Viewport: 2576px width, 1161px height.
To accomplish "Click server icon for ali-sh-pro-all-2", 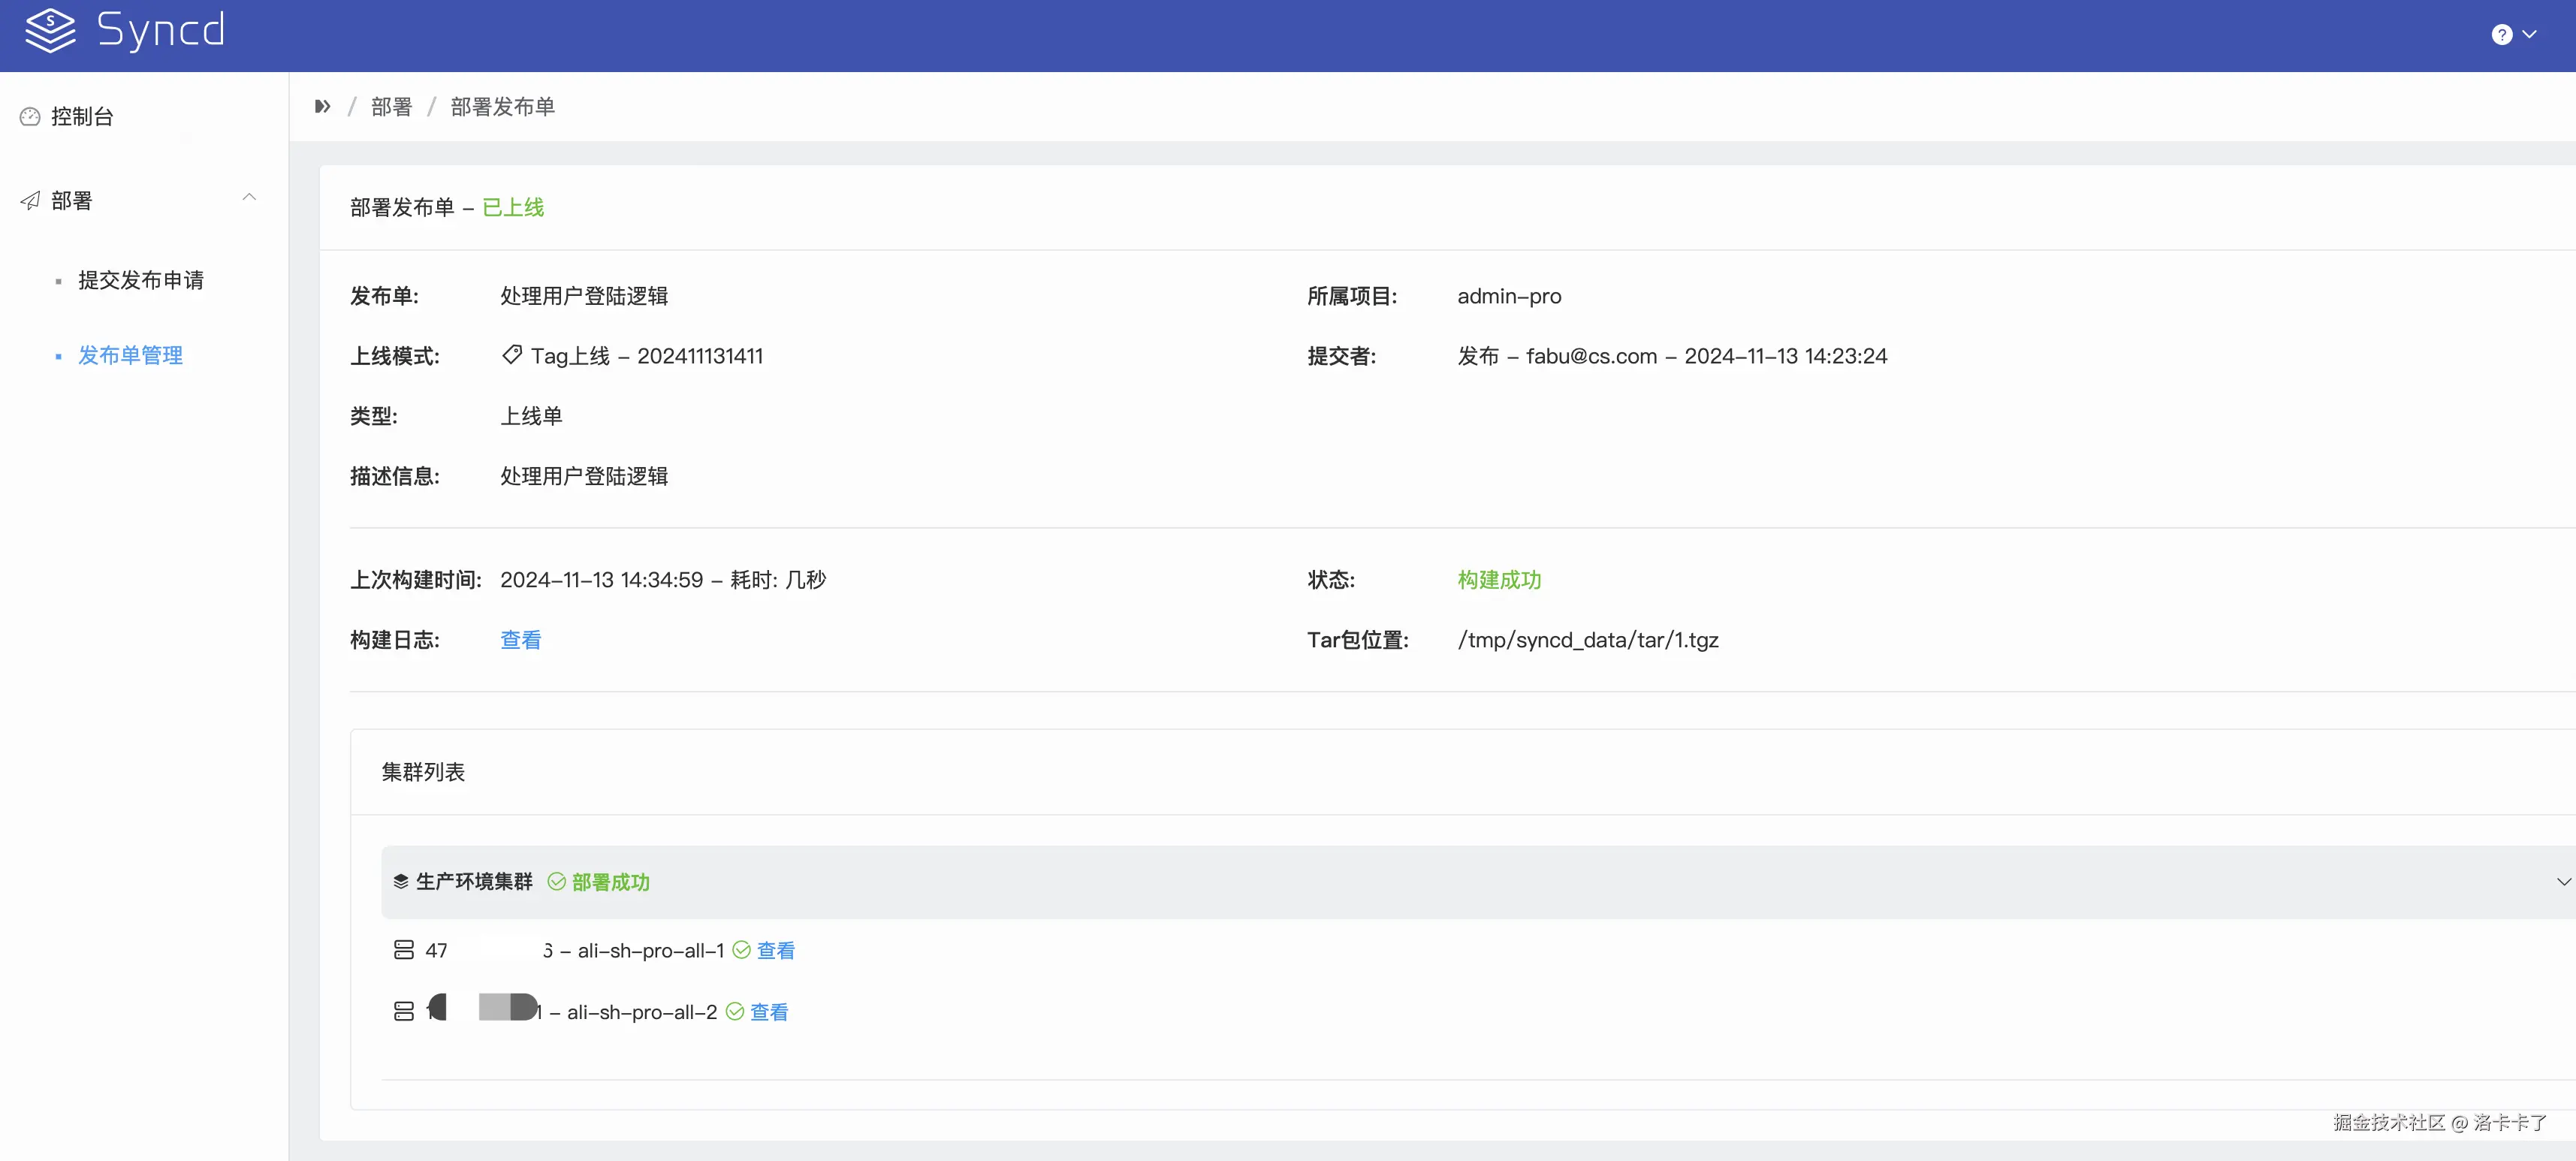I will coord(404,1011).
